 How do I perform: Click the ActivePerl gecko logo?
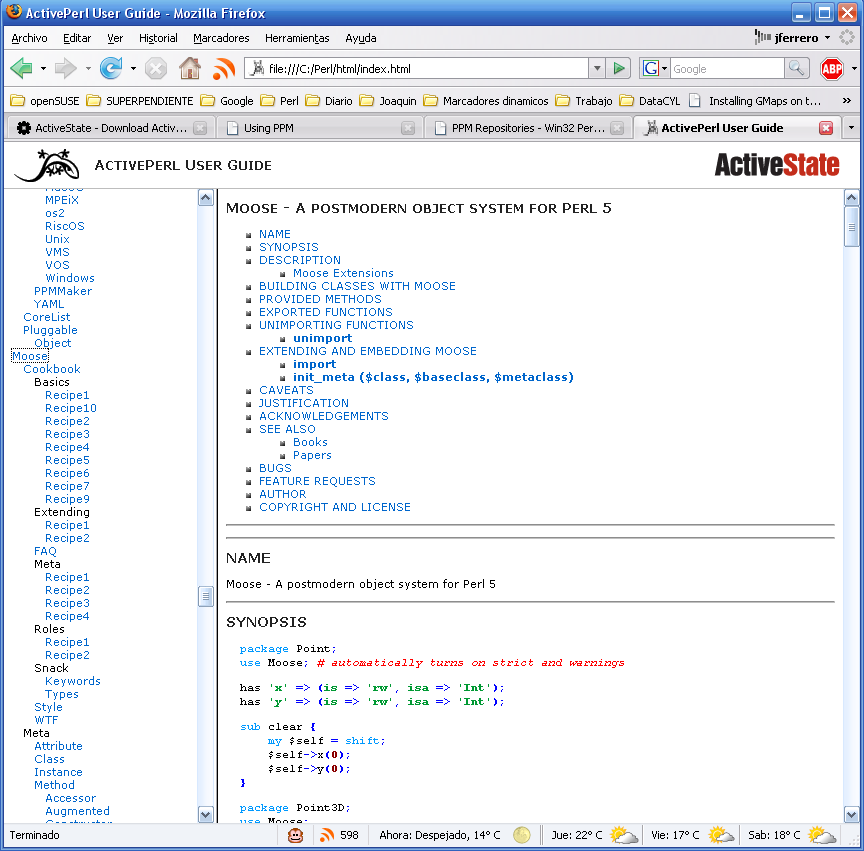(47, 165)
